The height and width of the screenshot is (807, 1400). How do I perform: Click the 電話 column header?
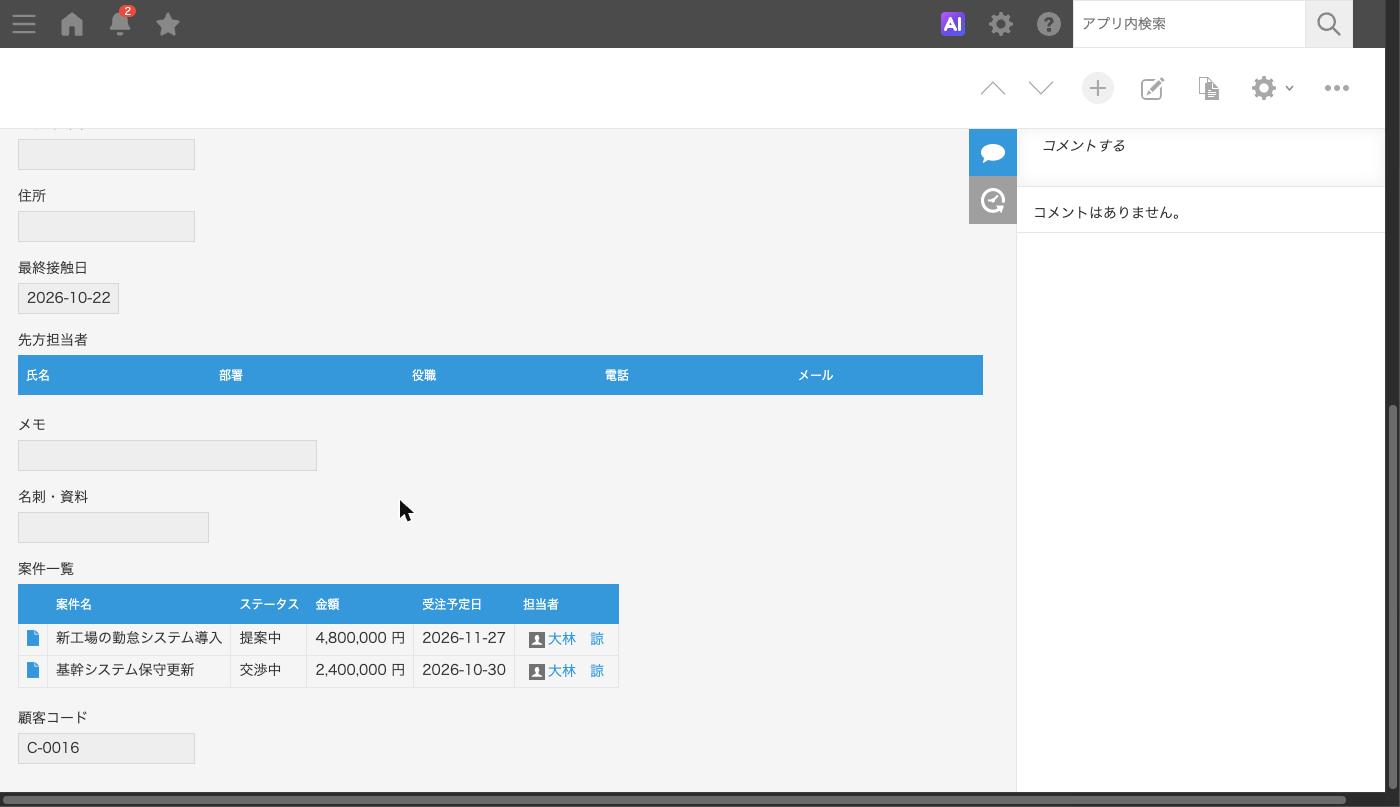(693, 375)
